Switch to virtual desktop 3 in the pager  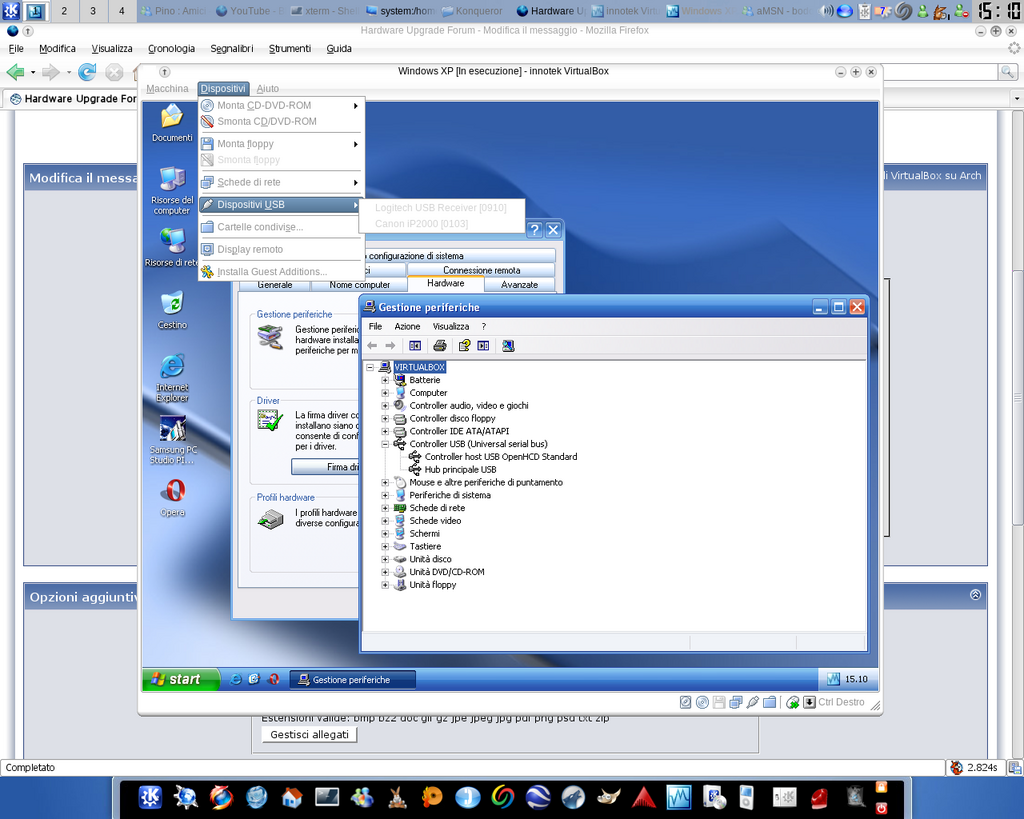93,11
